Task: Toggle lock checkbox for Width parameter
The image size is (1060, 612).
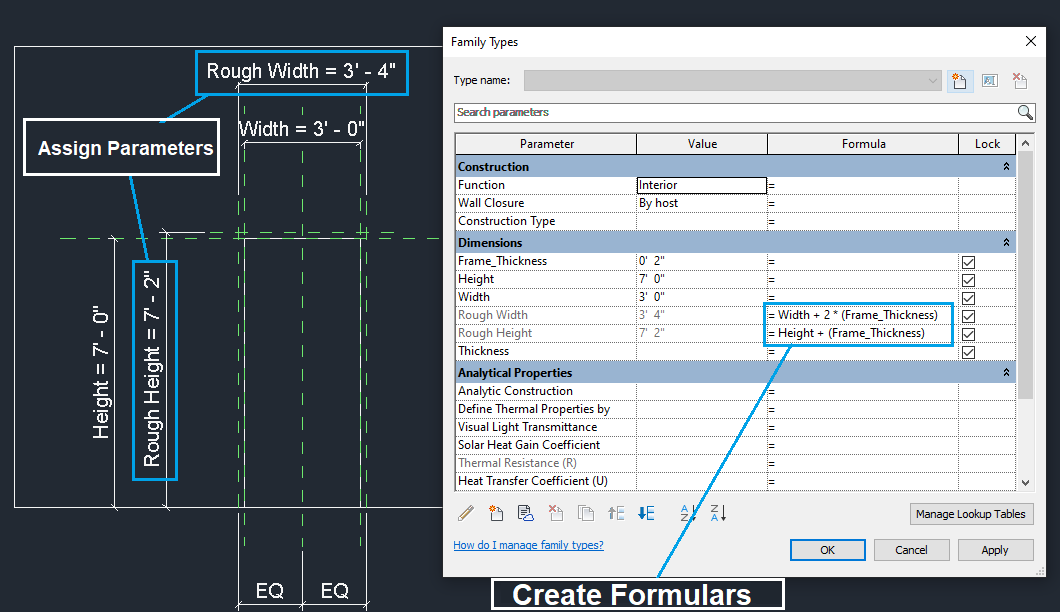Action: click(x=968, y=298)
